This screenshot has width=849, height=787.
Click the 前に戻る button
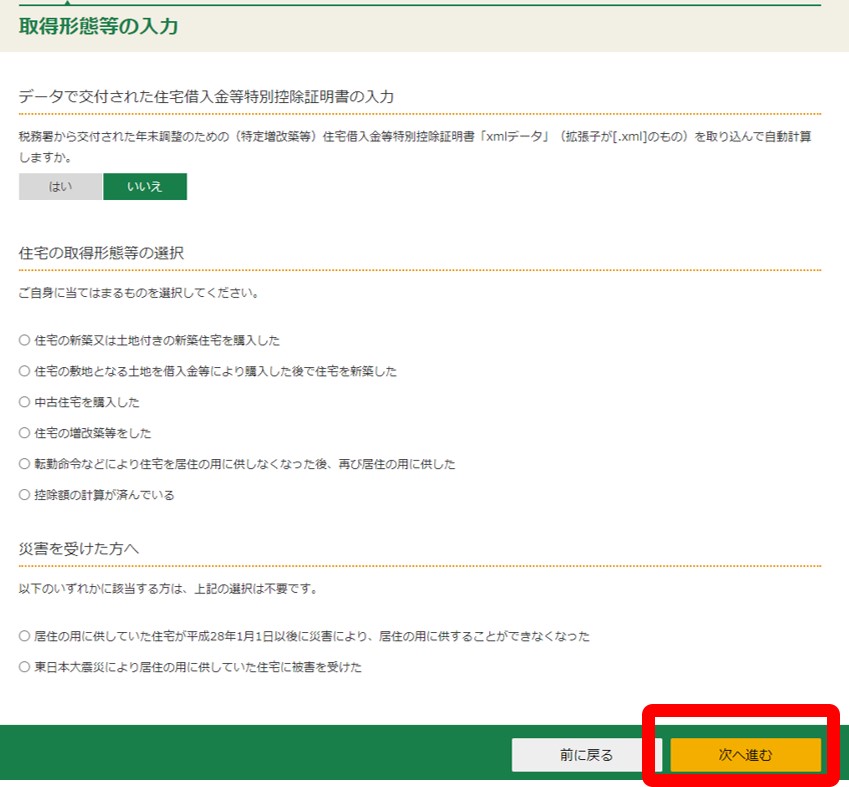coord(586,755)
